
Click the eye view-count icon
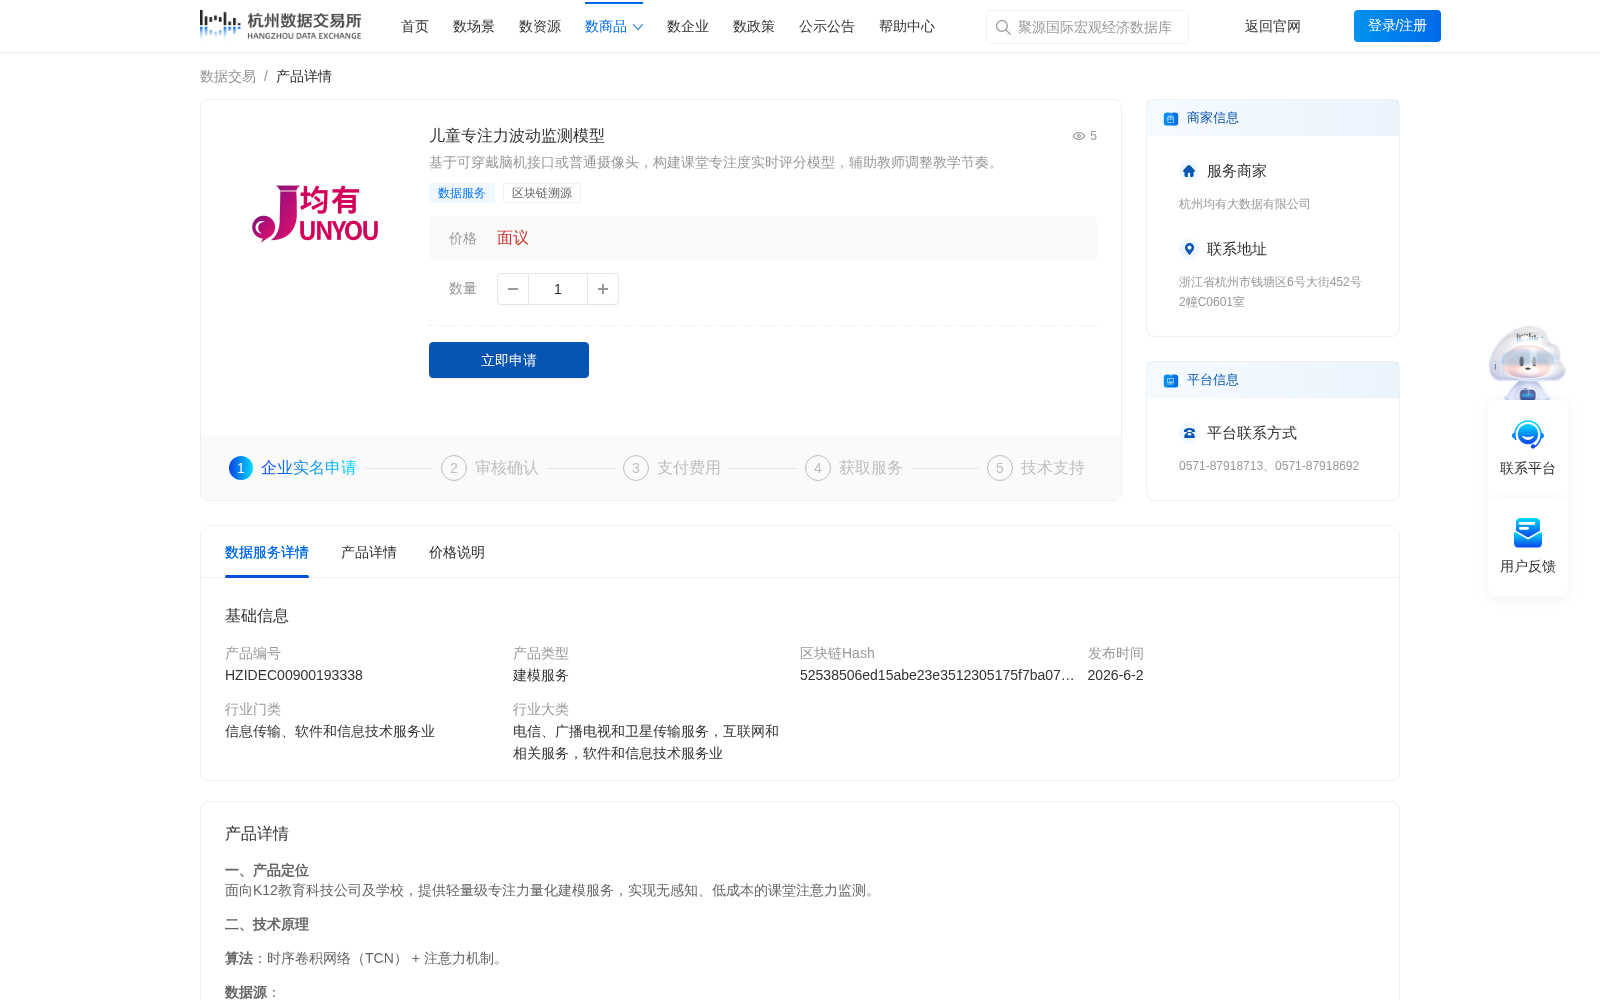1079,136
